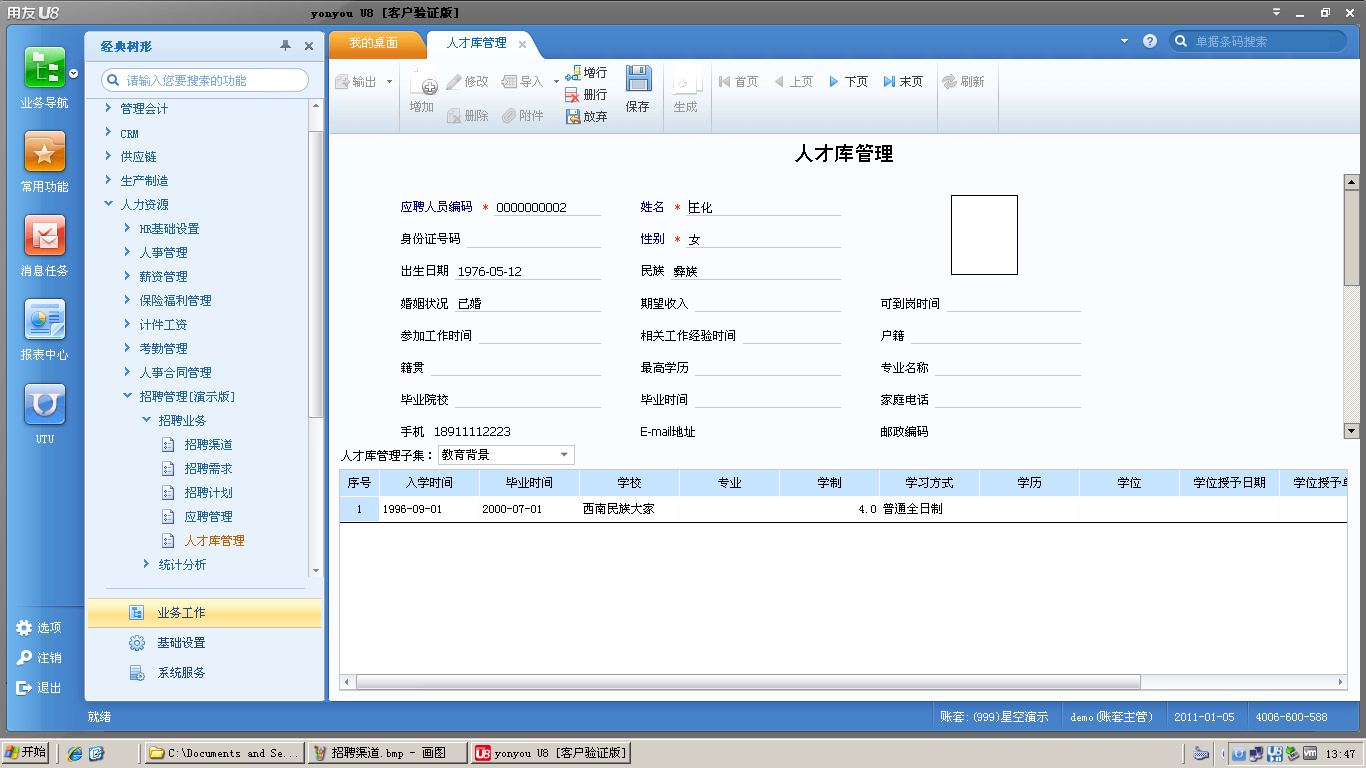1366x768 pixels.
Task: Open dropdown arrow beside help icon
Action: point(1124,41)
